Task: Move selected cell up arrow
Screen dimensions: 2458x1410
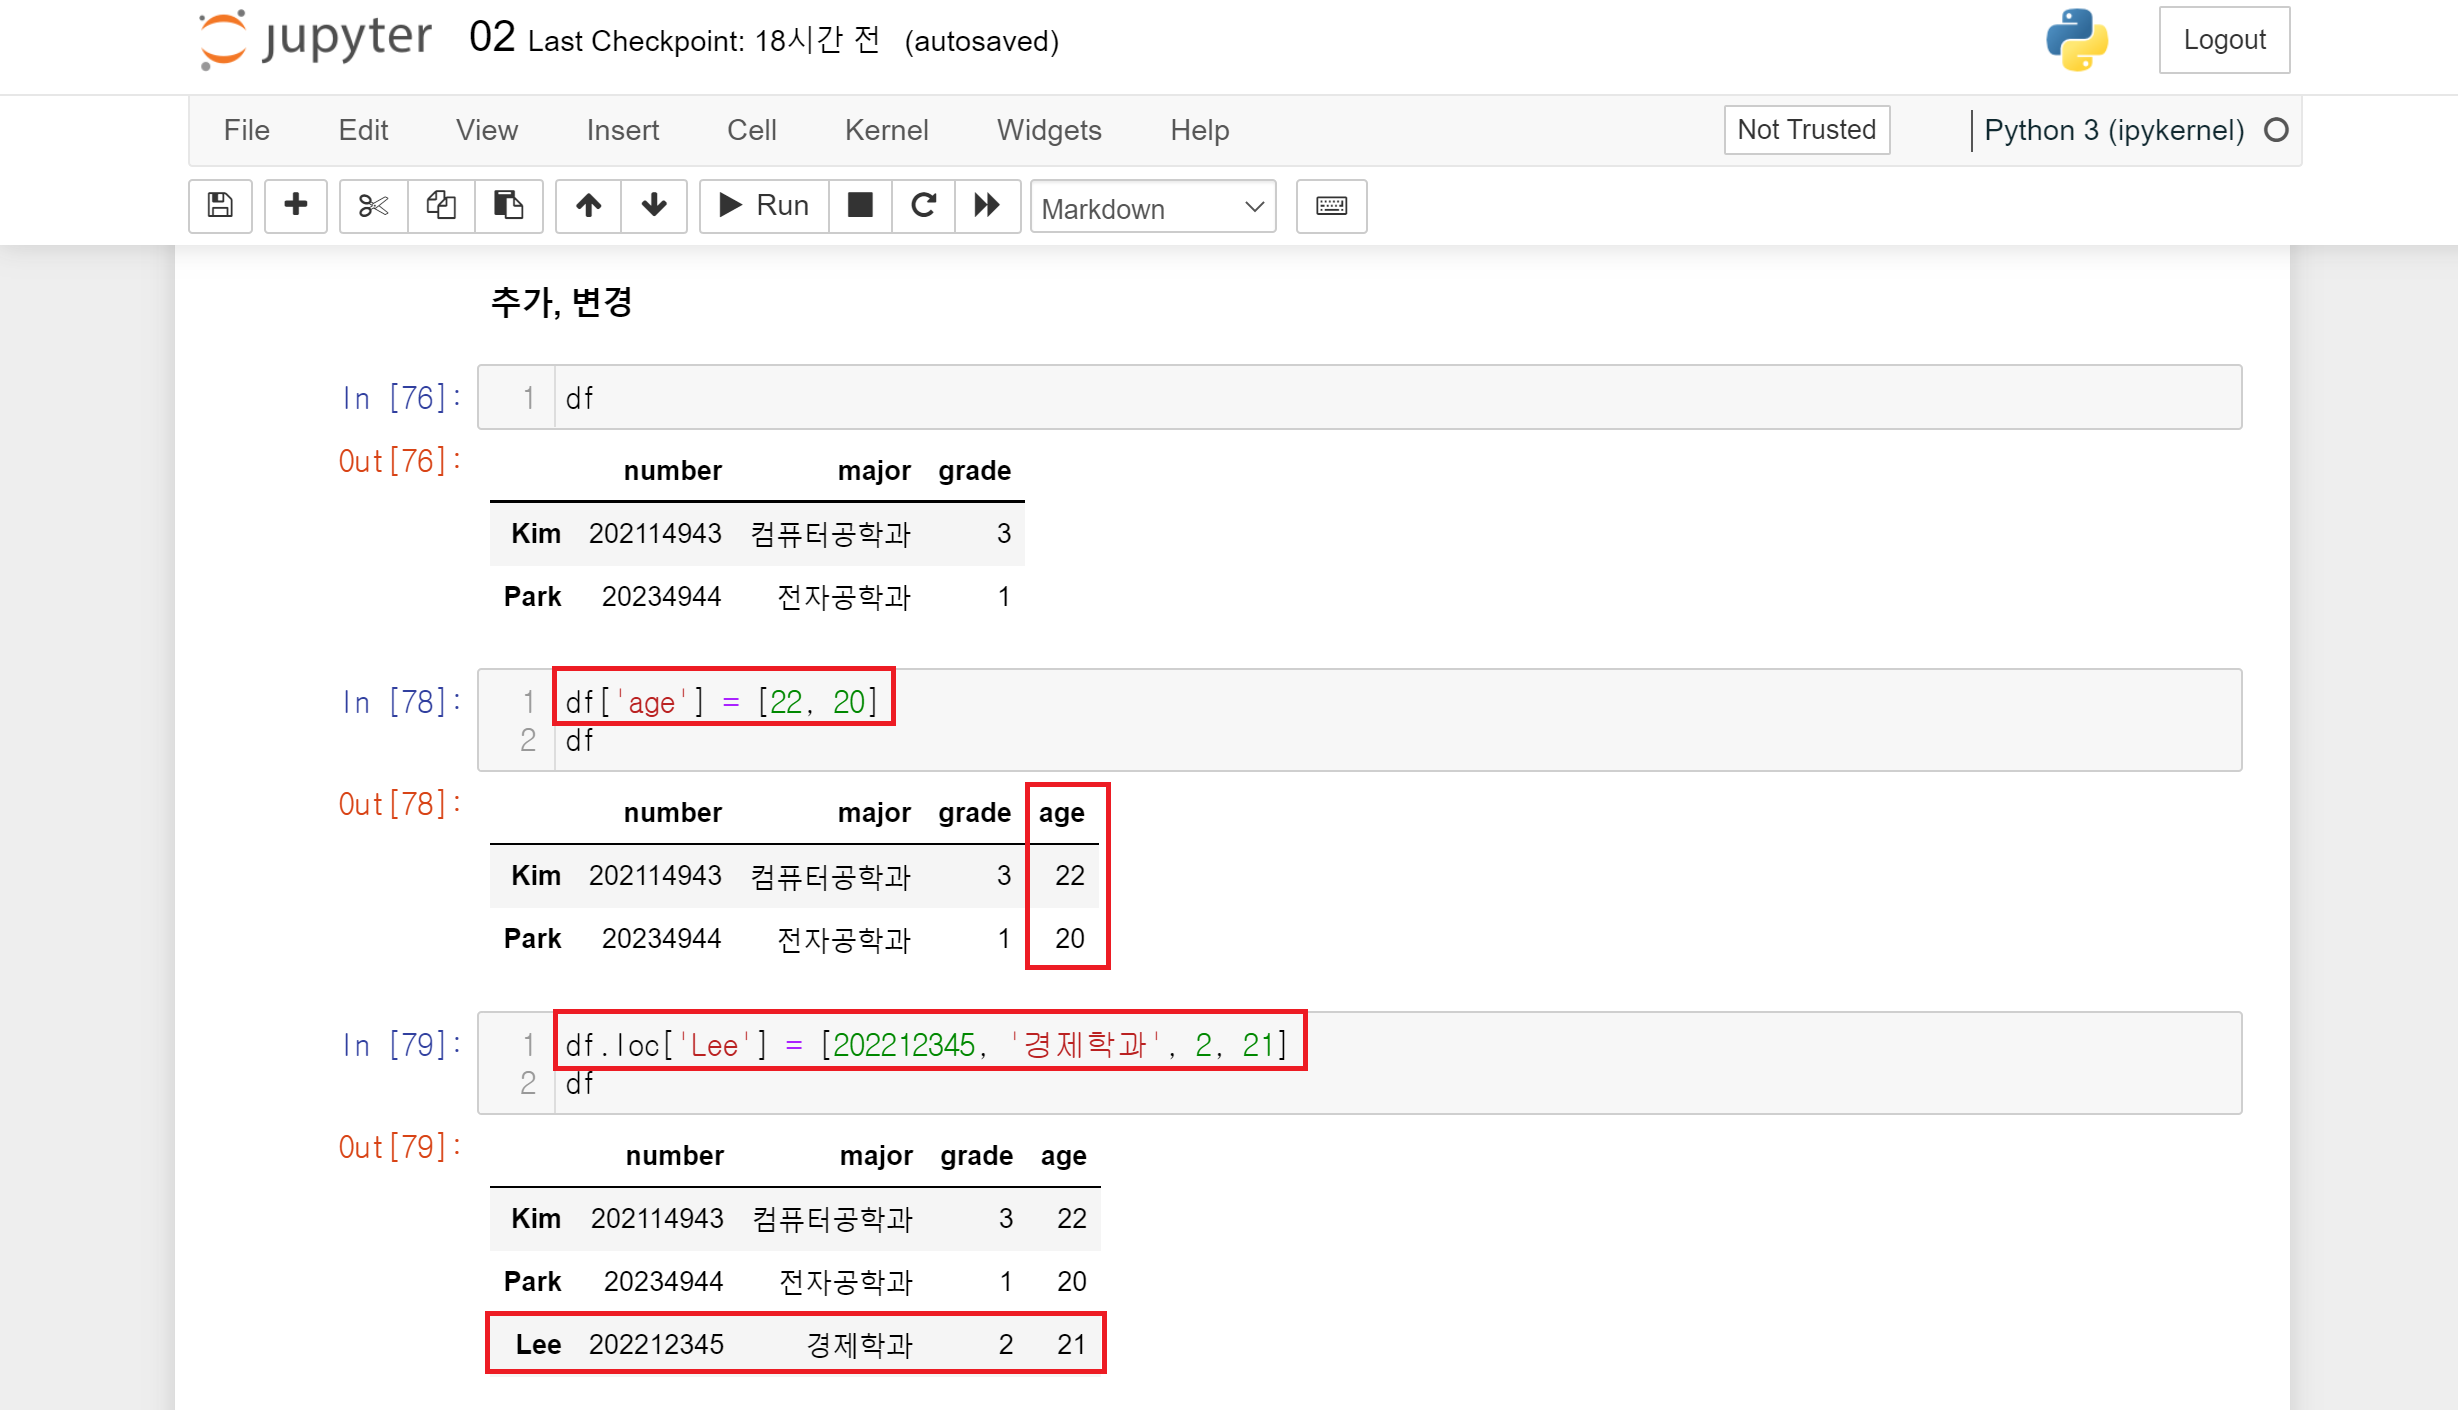Action: coord(588,206)
